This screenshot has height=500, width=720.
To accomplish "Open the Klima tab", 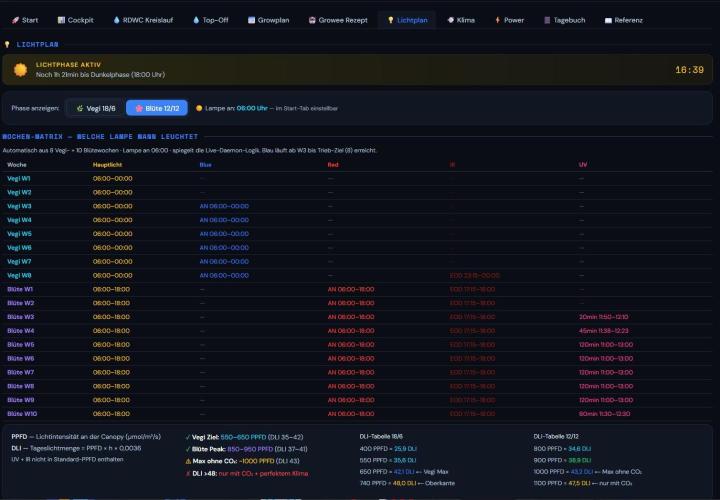I will (461, 20).
